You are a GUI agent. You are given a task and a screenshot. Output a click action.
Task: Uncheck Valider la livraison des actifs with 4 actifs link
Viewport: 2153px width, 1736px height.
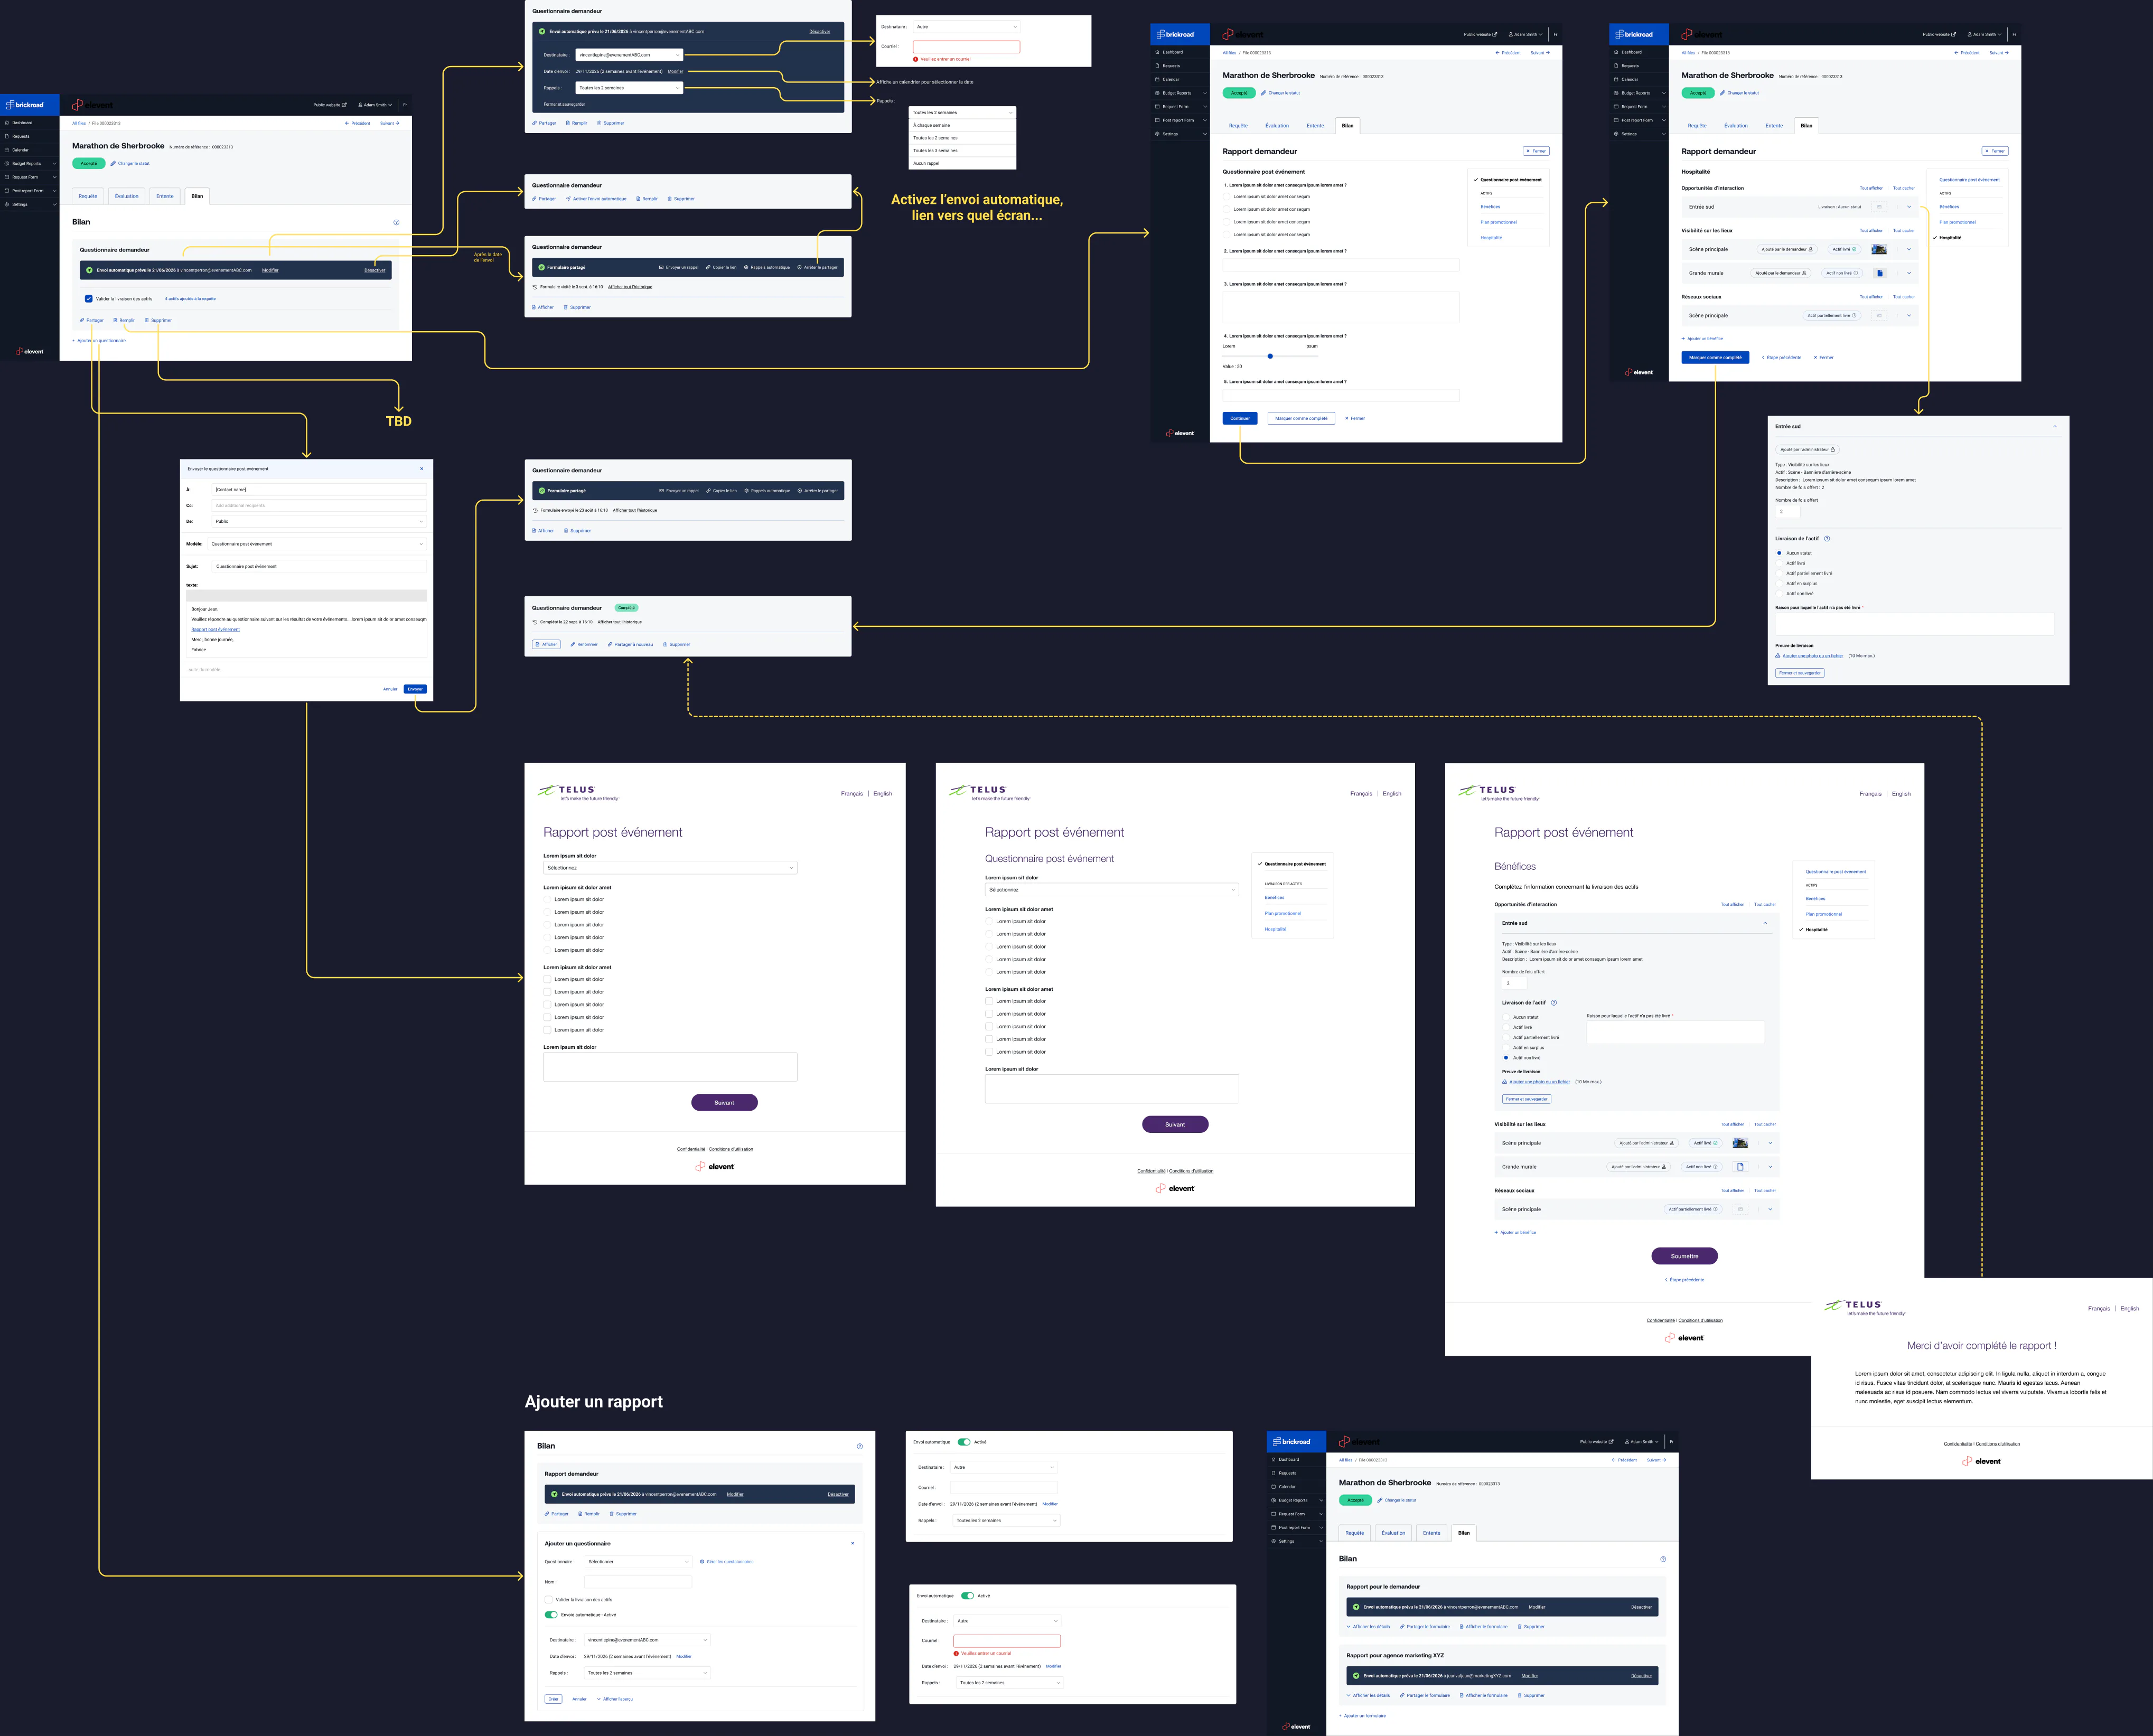89,298
